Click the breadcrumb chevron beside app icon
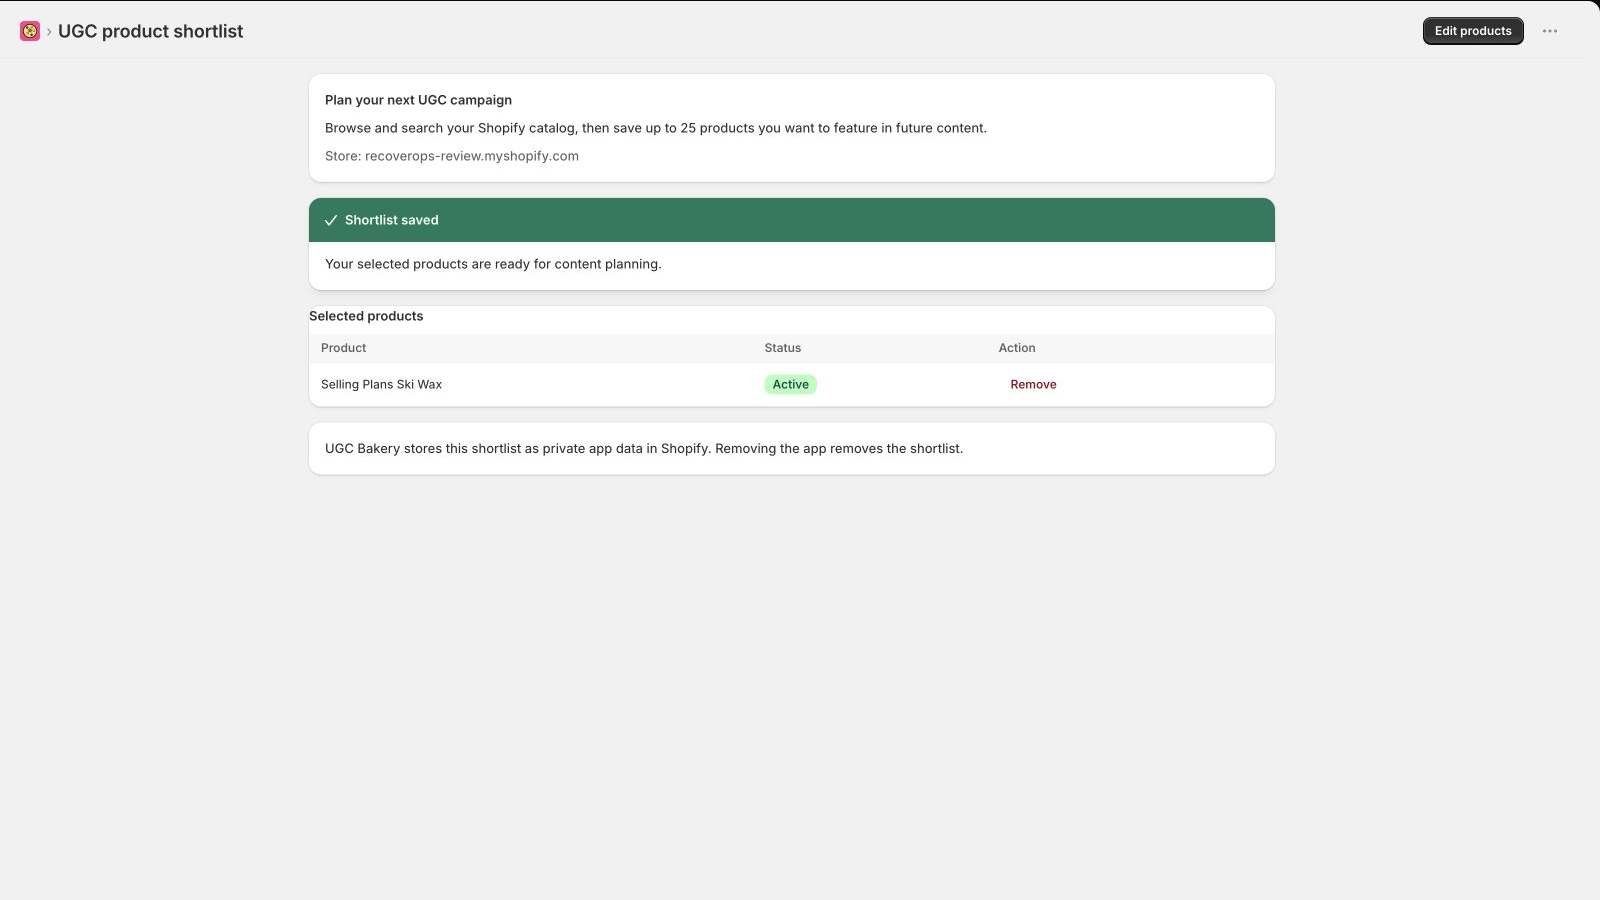Image resolution: width=1600 pixels, height=900 pixels. pos(48,32)
